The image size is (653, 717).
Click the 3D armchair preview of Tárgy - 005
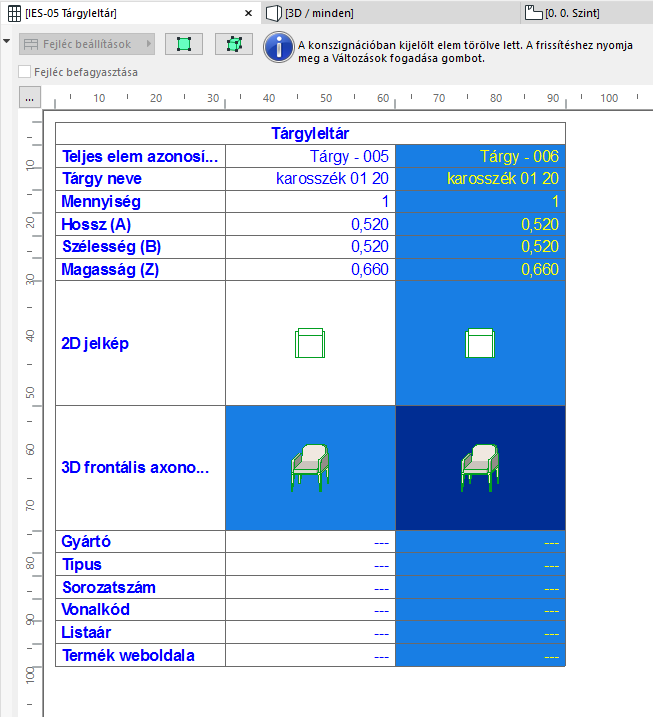310,468
